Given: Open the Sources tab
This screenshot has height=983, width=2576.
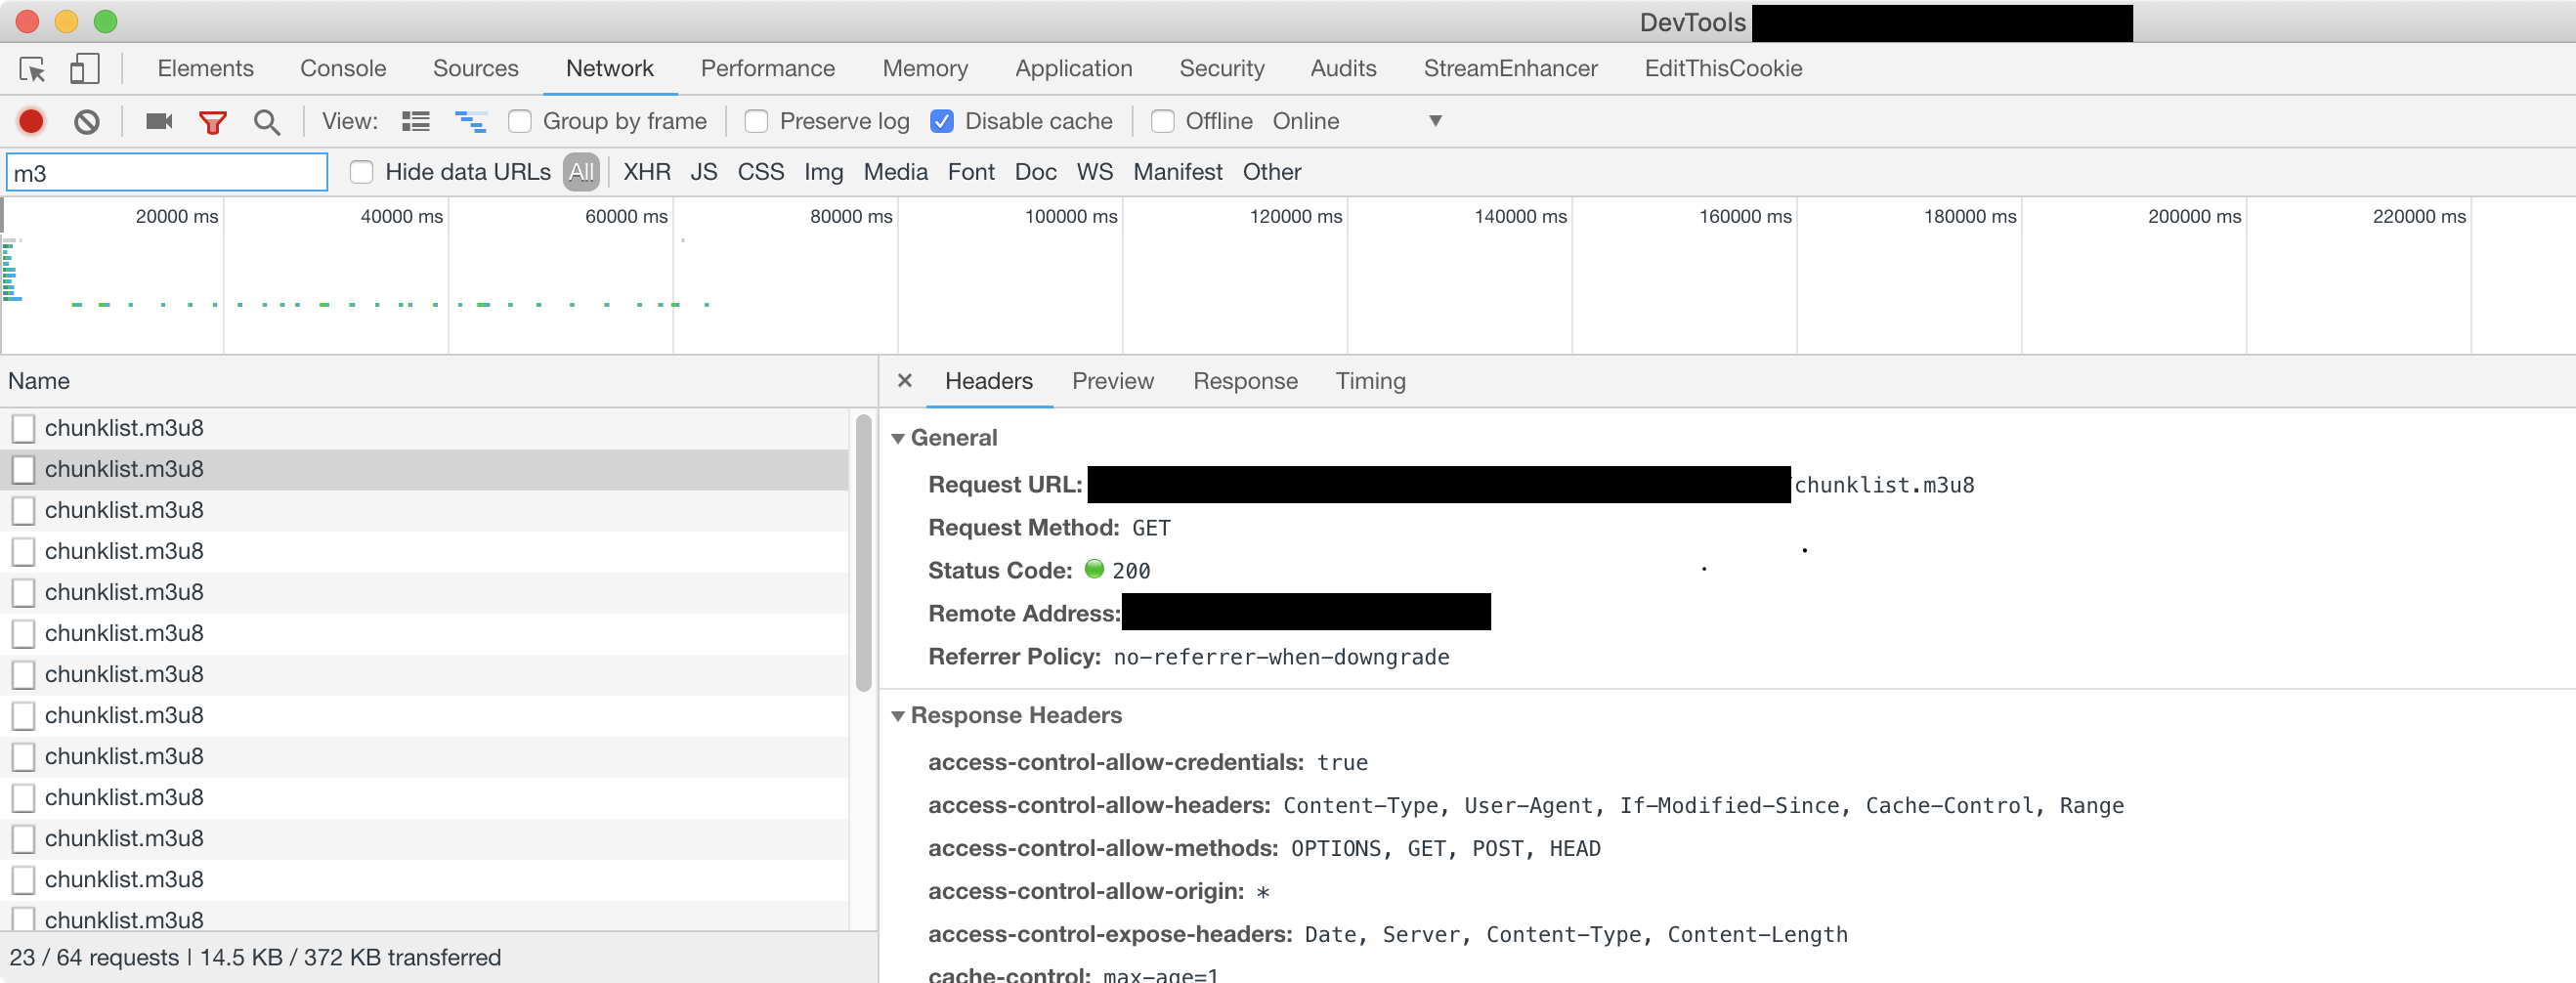Looking at the screenshot, I should [476, 68].
